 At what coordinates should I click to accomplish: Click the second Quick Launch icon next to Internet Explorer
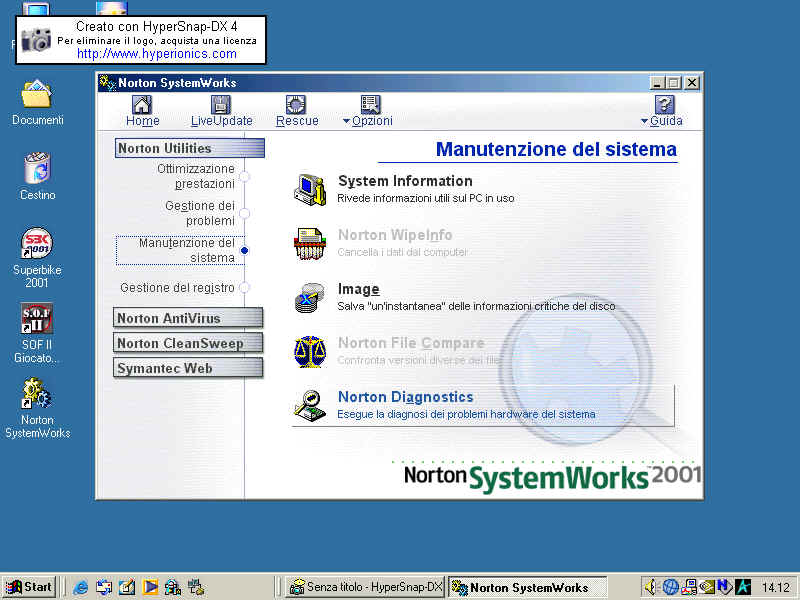[x=104, y=587]
